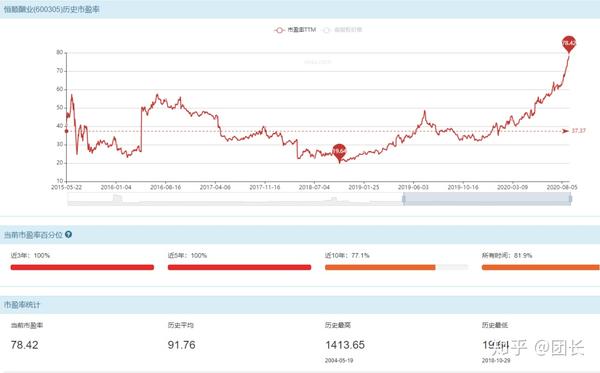Open help icon beside 当前市盈率百分位

tap(68, 235)
